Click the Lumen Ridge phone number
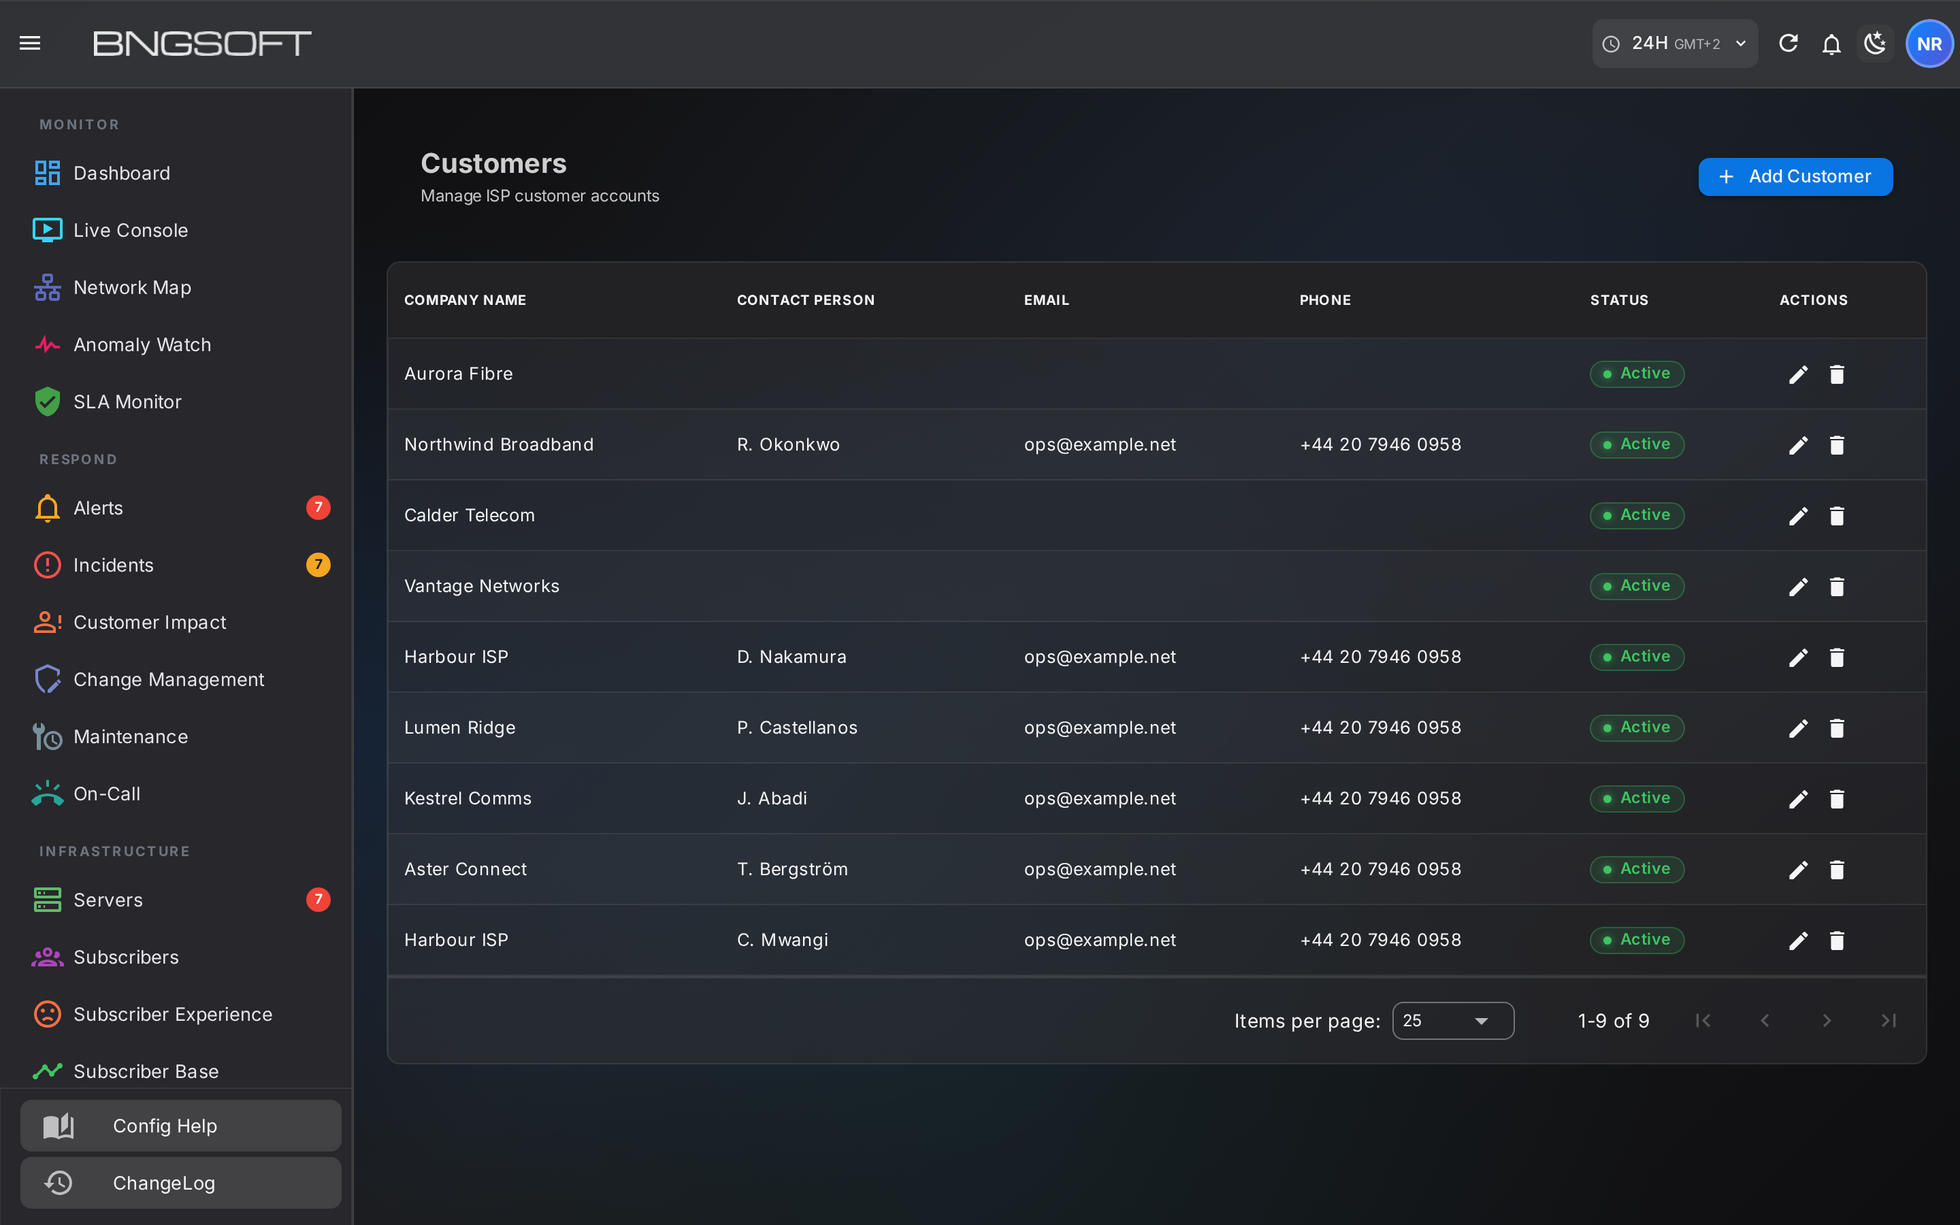This screenshot has width=1960, height=1225. pyautogui.click(x=1380, y=727)
